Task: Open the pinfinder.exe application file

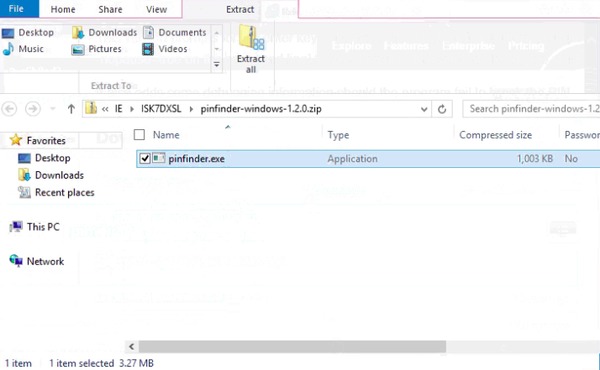Action: pyautogui.click(x=196, y=159)
